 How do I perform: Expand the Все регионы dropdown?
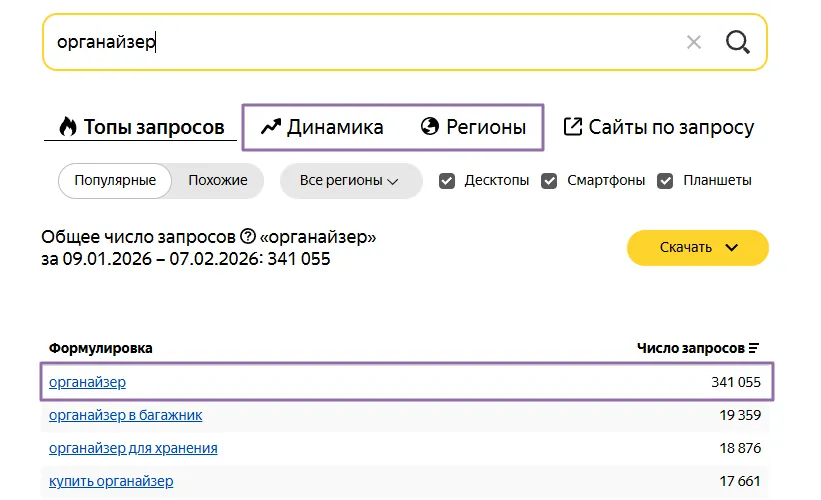[350, 181]
